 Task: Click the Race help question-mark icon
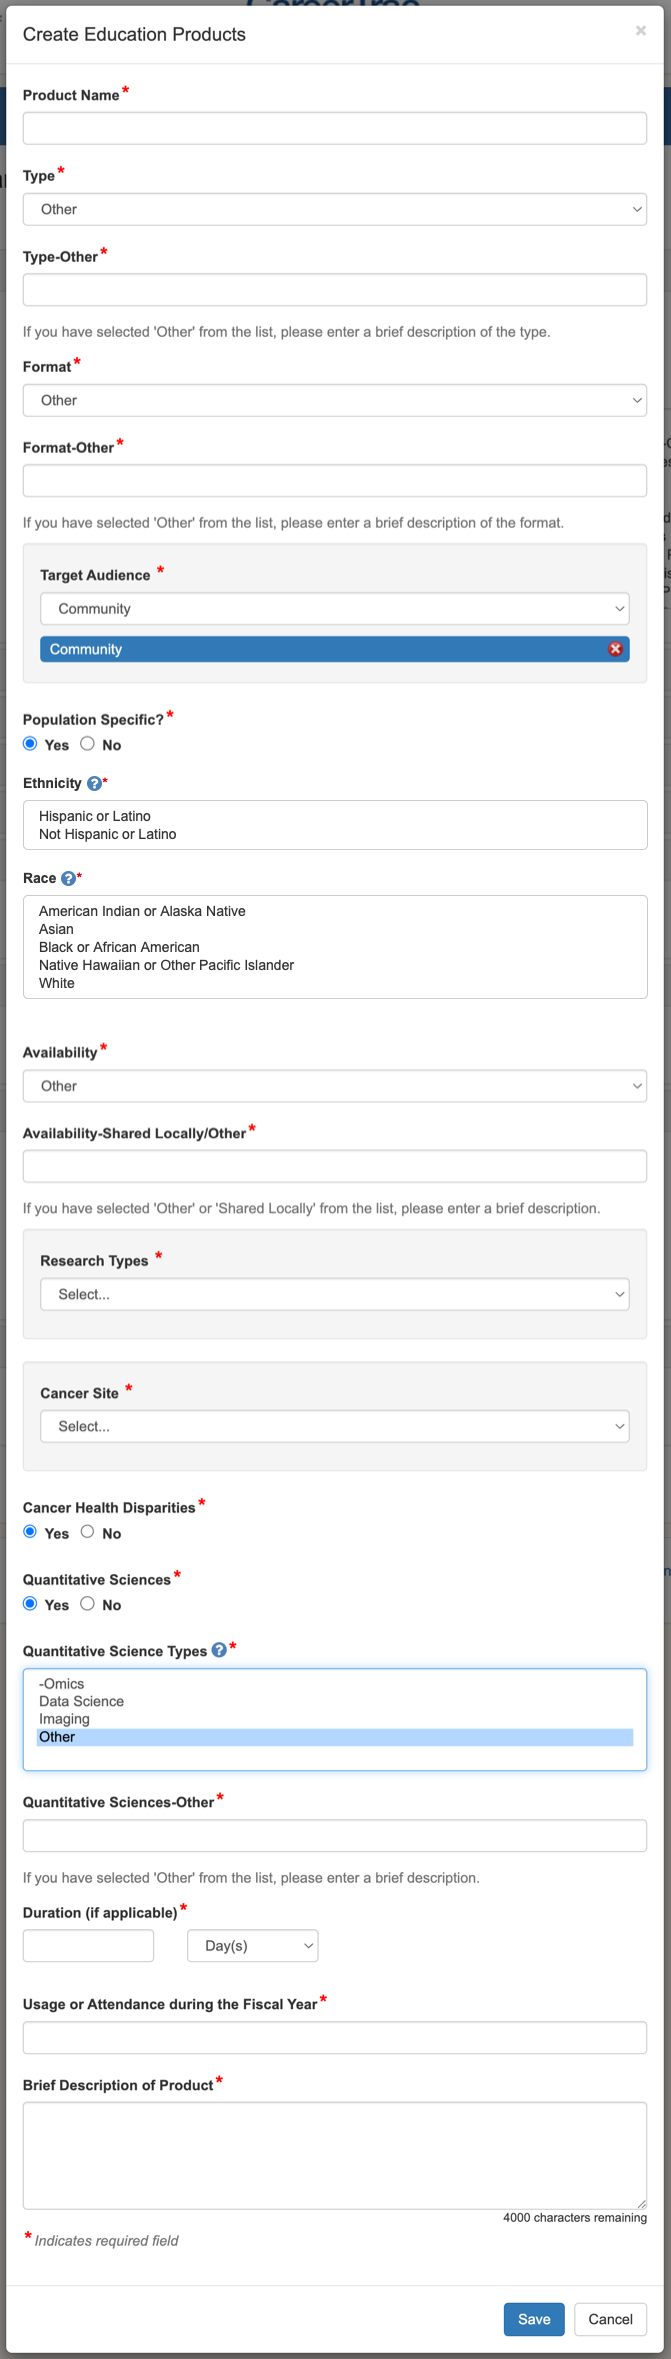pos(68,879)
